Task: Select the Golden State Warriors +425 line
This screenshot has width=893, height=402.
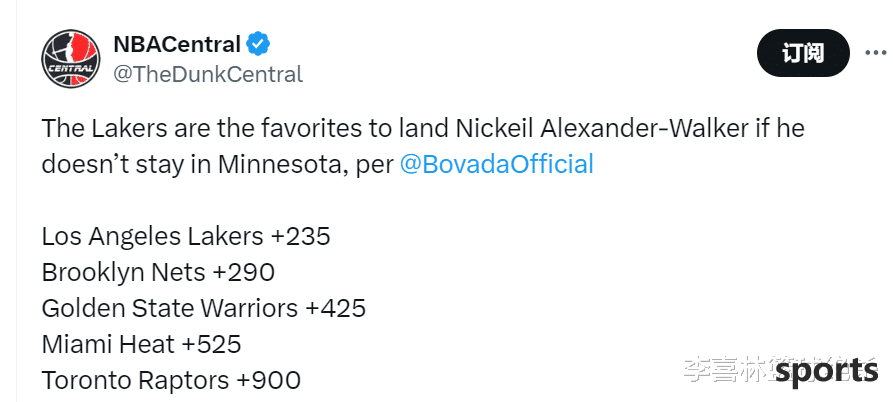Action: (x=204, y=308)
